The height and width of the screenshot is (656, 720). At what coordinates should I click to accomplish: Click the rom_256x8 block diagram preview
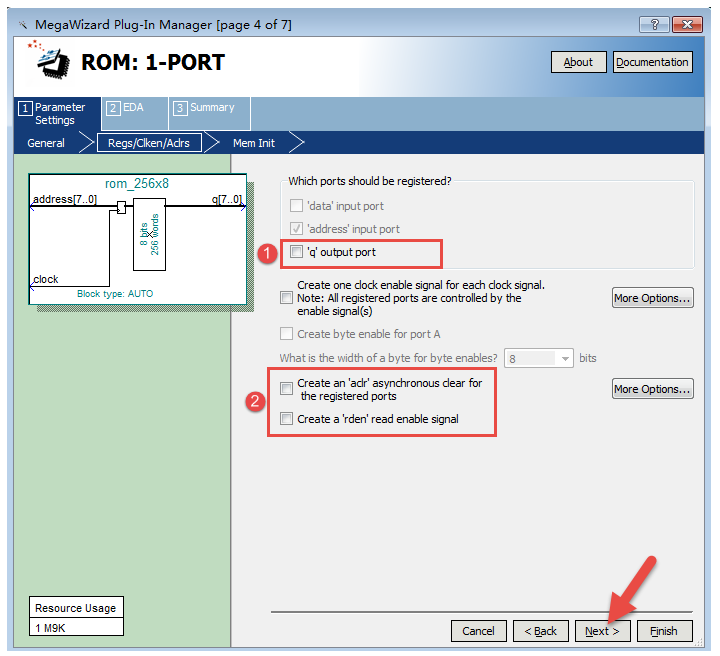[x=137, y=238]
